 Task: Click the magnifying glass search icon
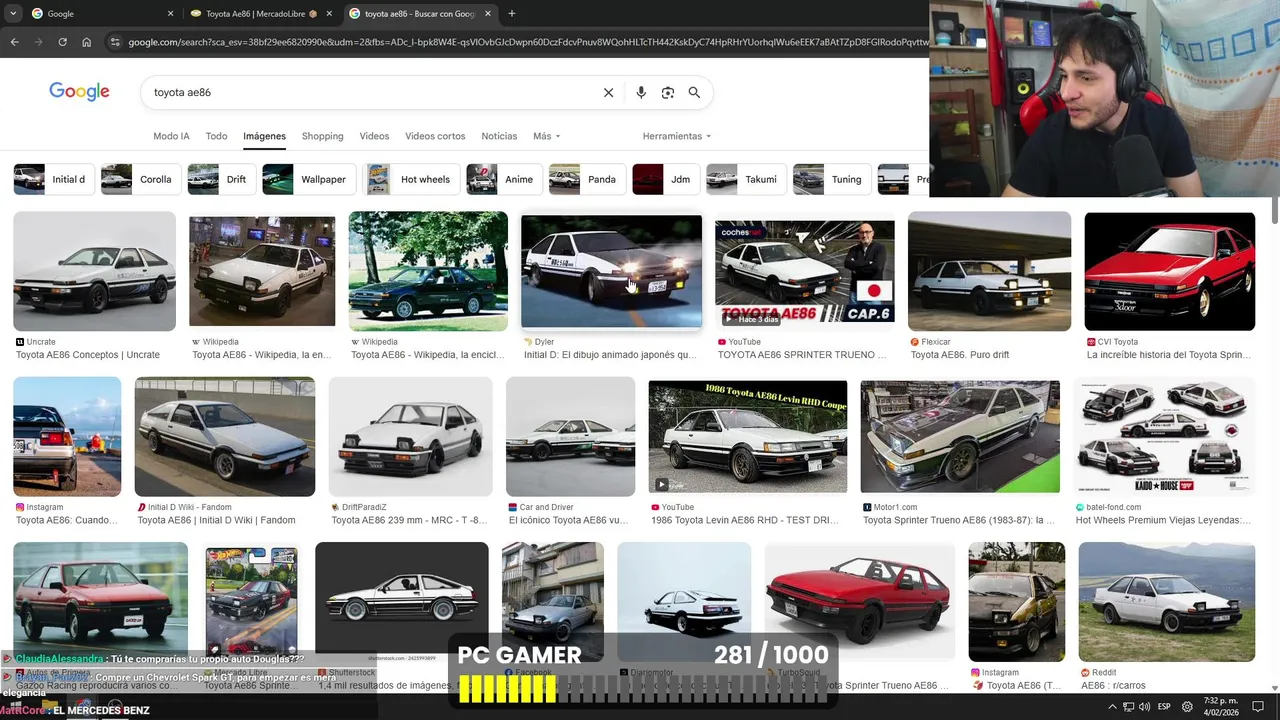click(694, 92)
